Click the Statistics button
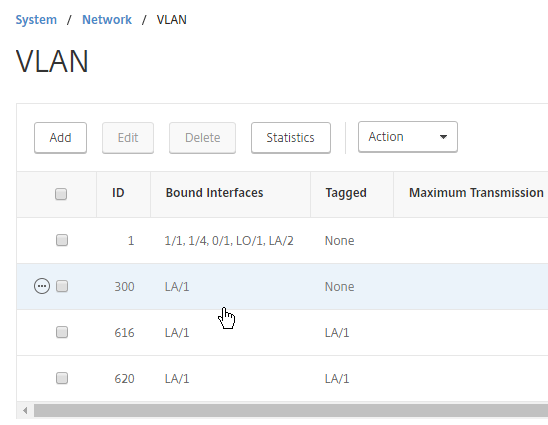Viewport: 548px width, 425px height. coord(291,138)
